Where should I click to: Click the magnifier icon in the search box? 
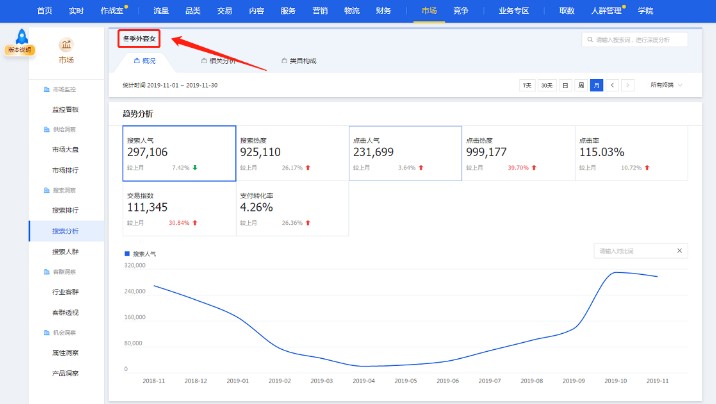(591, 40)
